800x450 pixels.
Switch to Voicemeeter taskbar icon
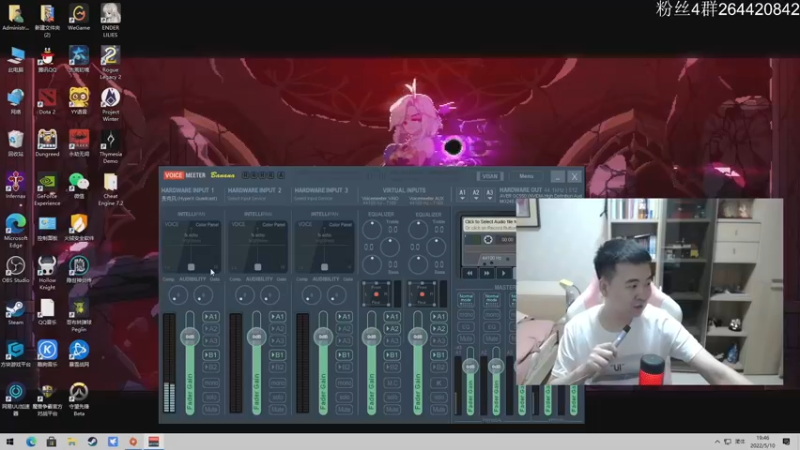154,442
